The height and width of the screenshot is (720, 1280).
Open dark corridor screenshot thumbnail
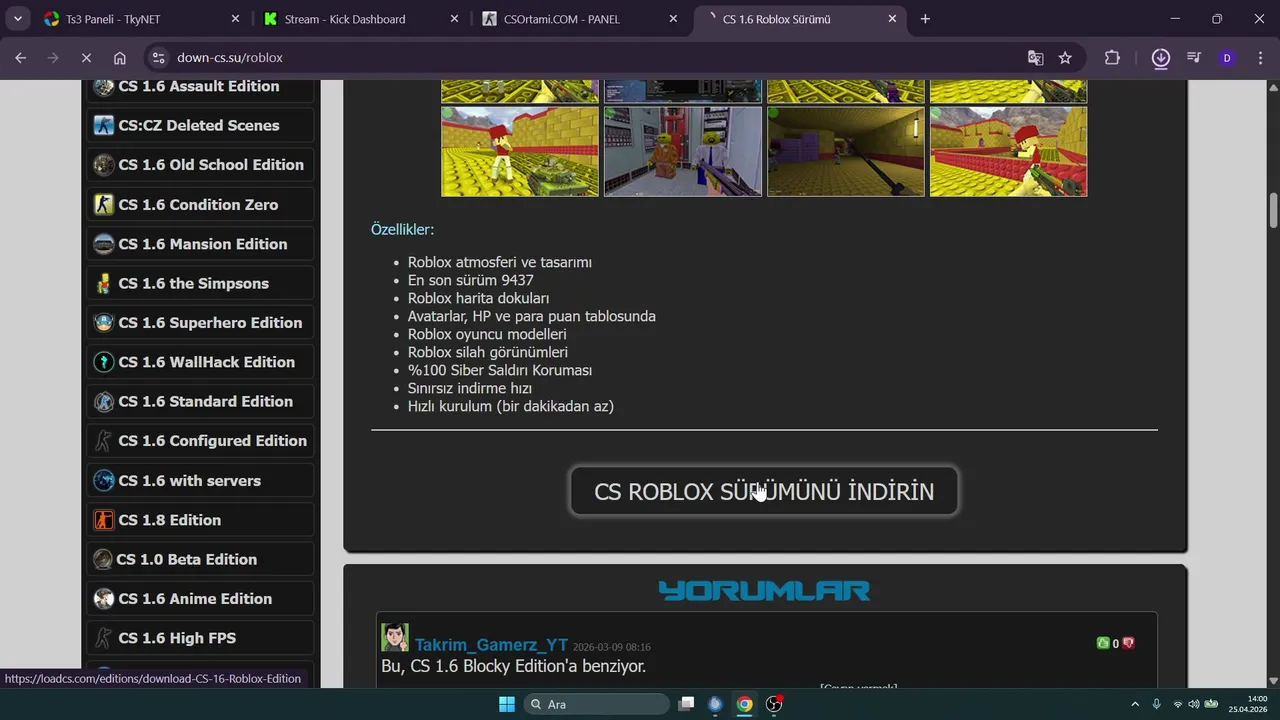(846, 151)
